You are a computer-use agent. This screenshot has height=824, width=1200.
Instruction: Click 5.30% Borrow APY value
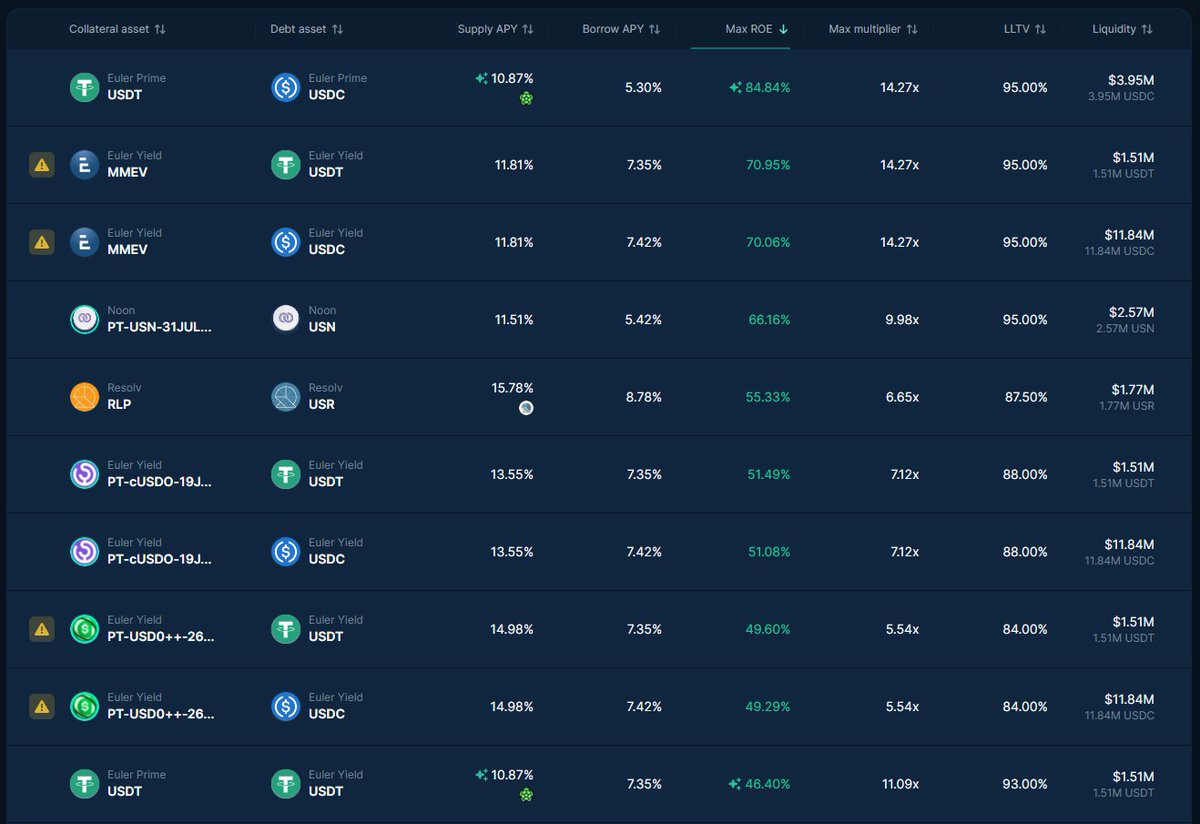[x=643, y=87]
